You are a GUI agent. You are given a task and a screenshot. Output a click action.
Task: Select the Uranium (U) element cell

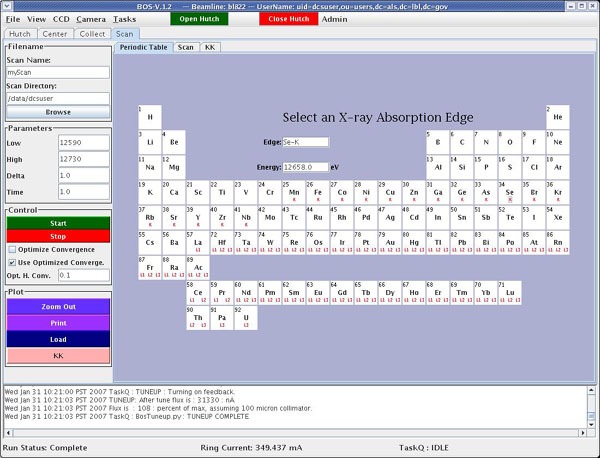pyautogui.click(x=247, y=317)
